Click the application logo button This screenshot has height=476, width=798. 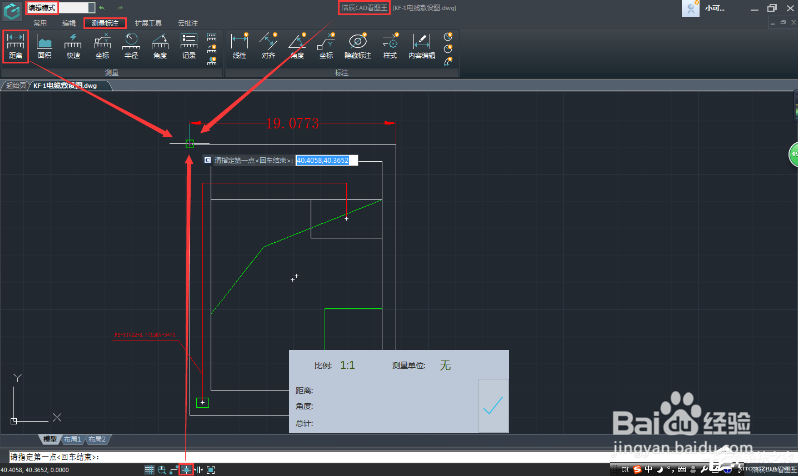tap(12, 11)
